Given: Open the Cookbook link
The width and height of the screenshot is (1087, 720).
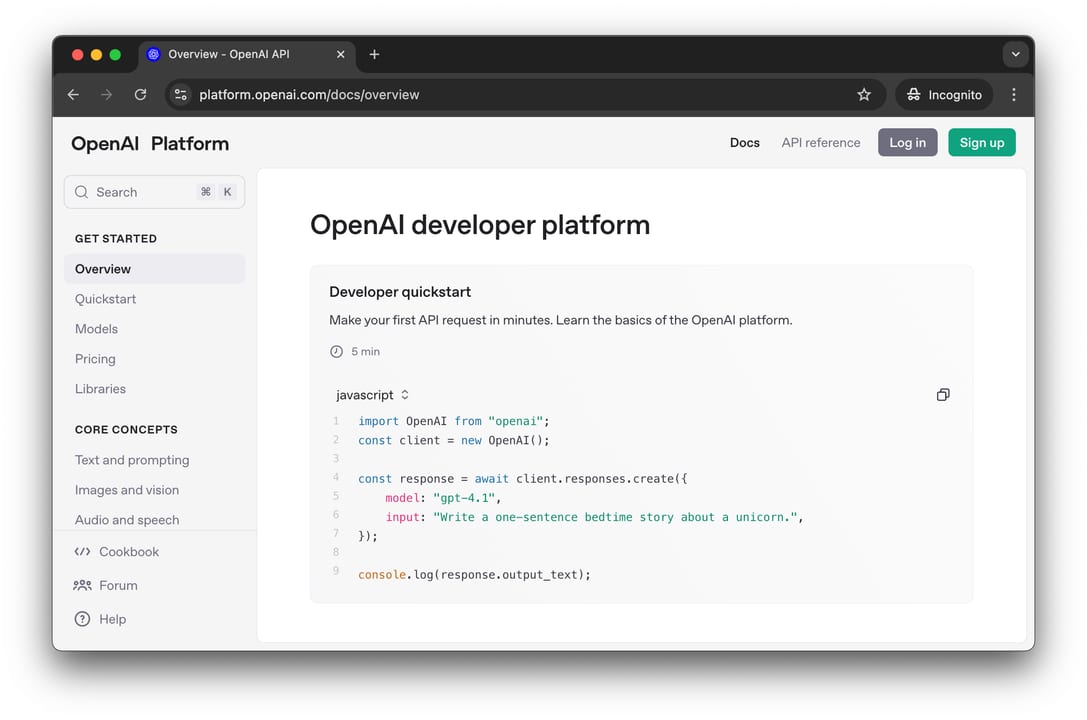Looking at the screenshot, I should (129, 552).
